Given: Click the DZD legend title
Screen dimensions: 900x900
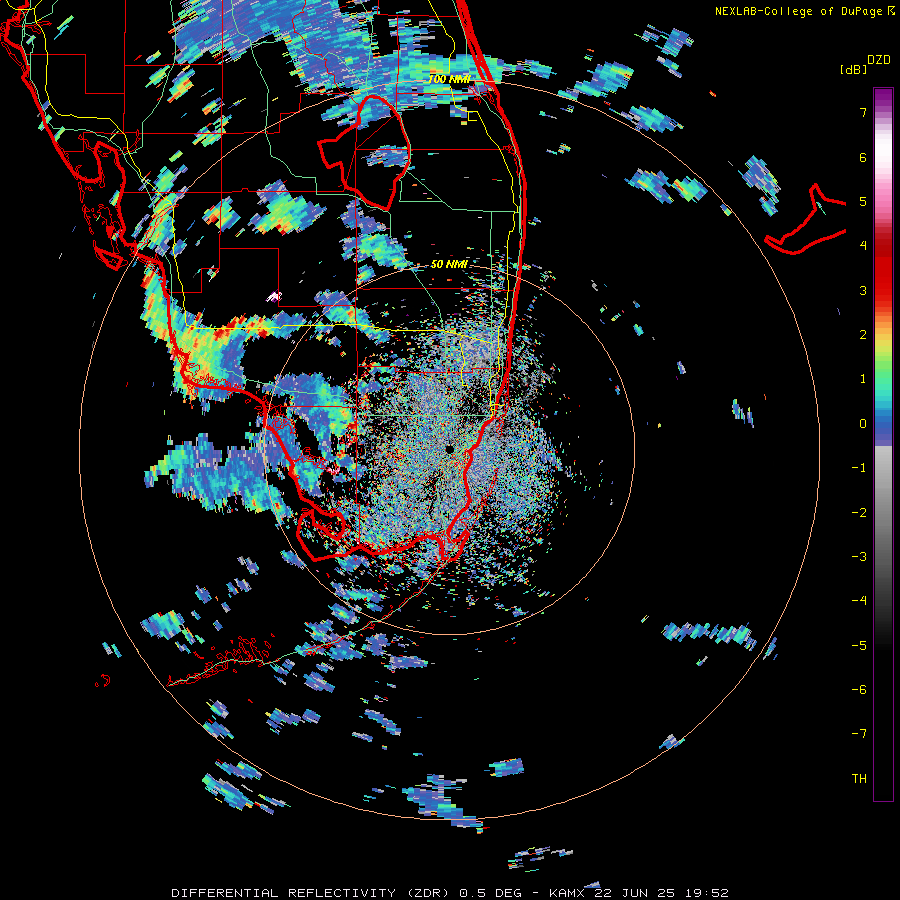Looking at the screenshot, I should point(879,60).
